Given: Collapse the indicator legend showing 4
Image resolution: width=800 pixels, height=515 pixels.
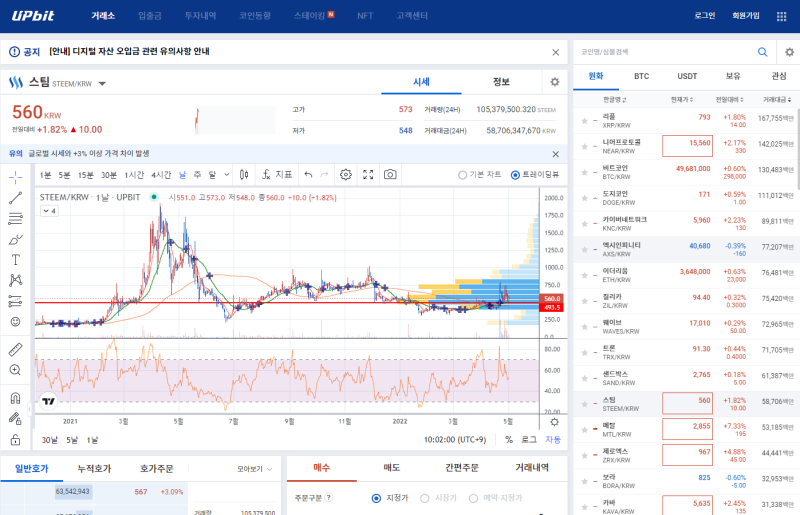Looking at the screenshot, I should [x=49, y=211].
